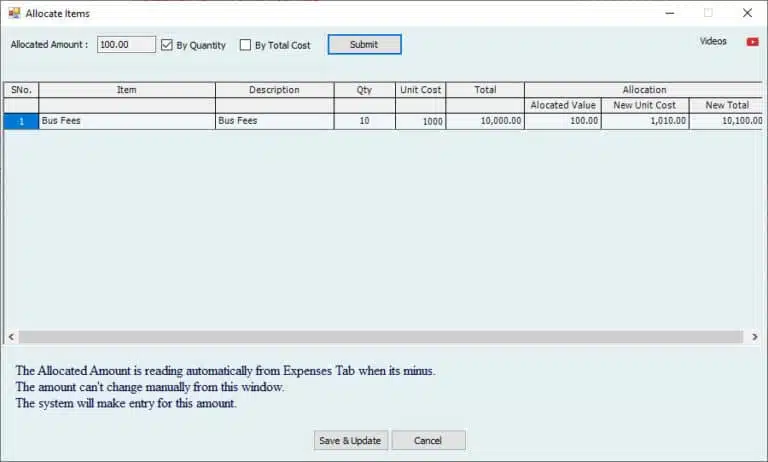Click the Save & Update button
768x462 pixels.
(349, 440)
